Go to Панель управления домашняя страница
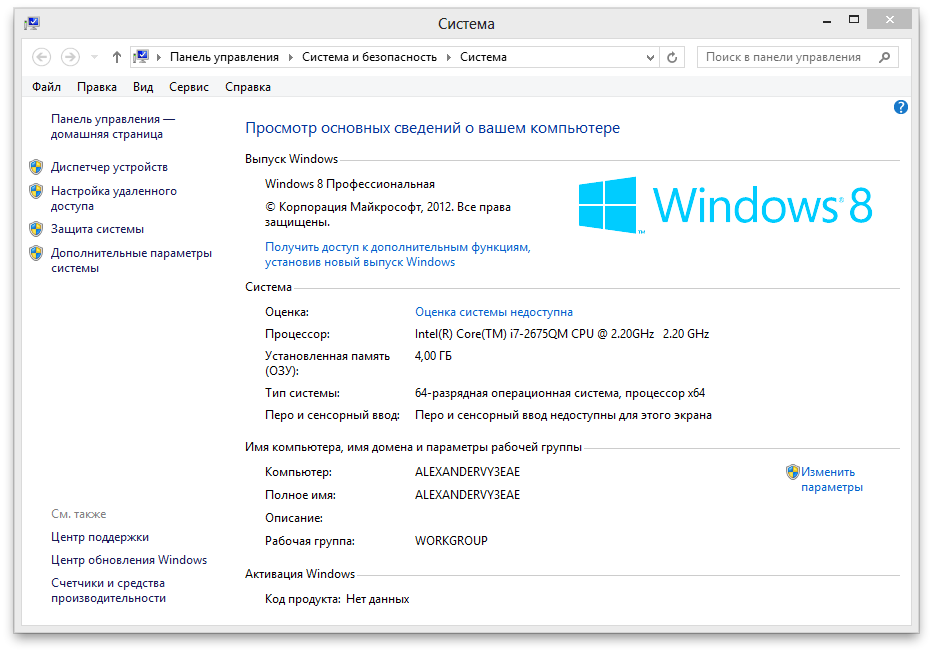 112,126
